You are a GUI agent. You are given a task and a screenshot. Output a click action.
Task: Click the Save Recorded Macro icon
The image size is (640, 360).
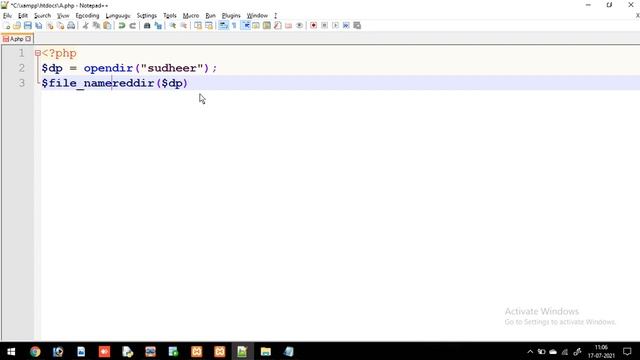tap(357, 26)
